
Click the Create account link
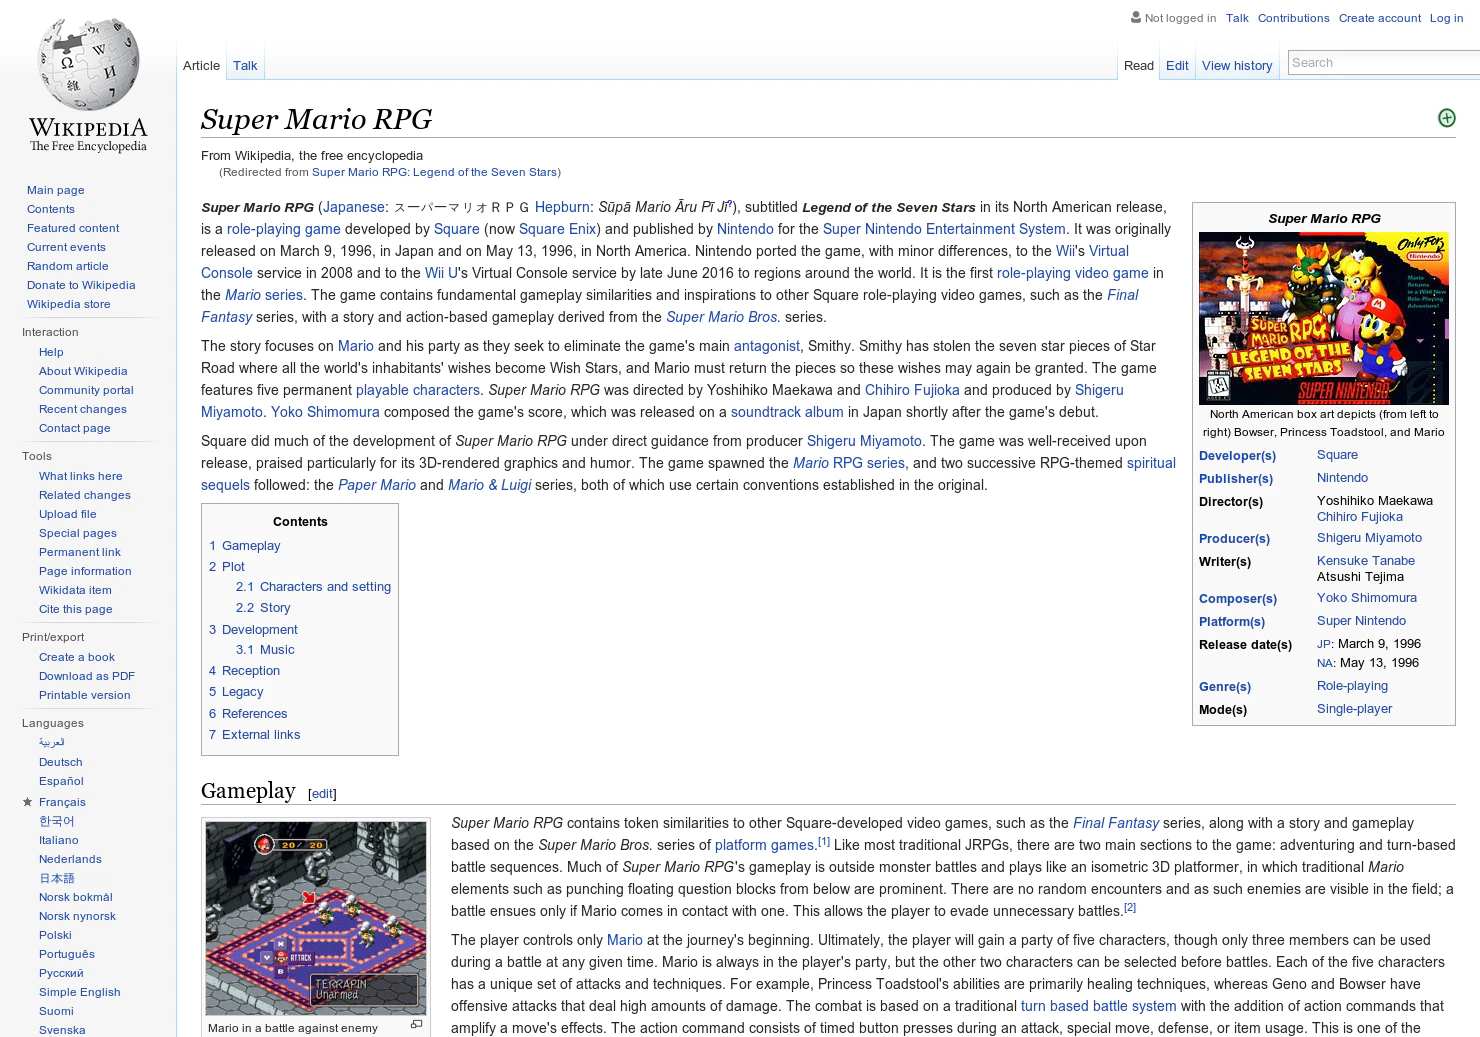pyautogui.click(x=1379, y=18)
